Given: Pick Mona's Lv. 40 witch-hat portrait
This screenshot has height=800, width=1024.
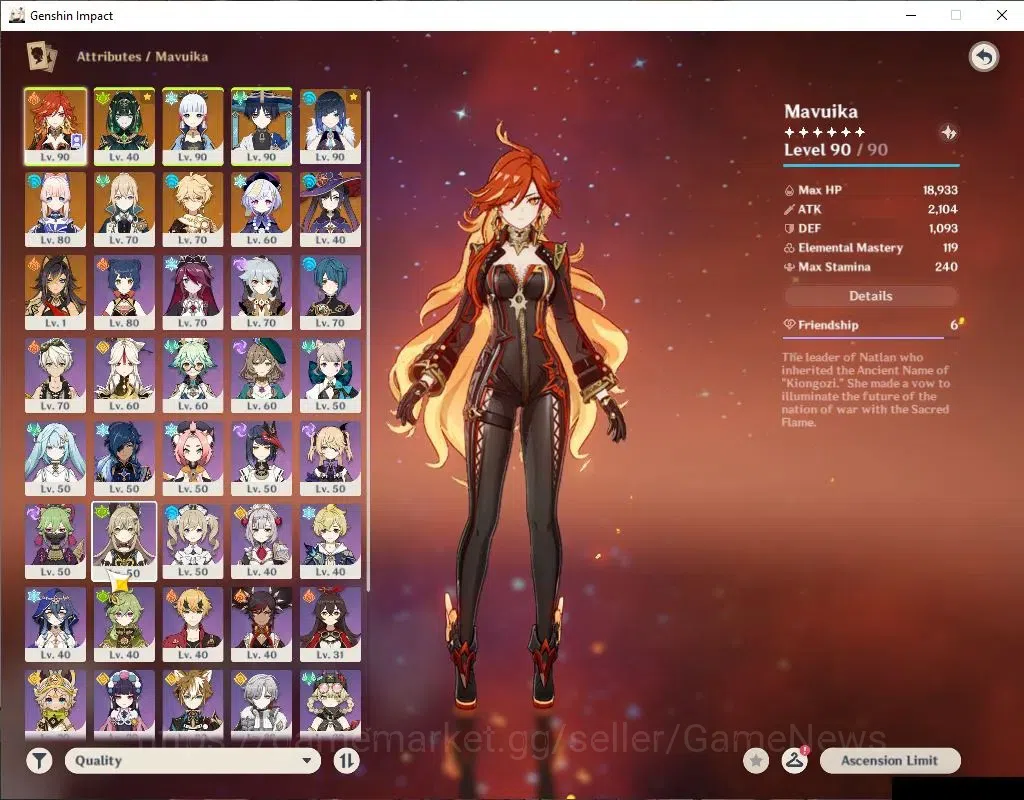Looking at the screenshot, I should [x=330, y=209].
